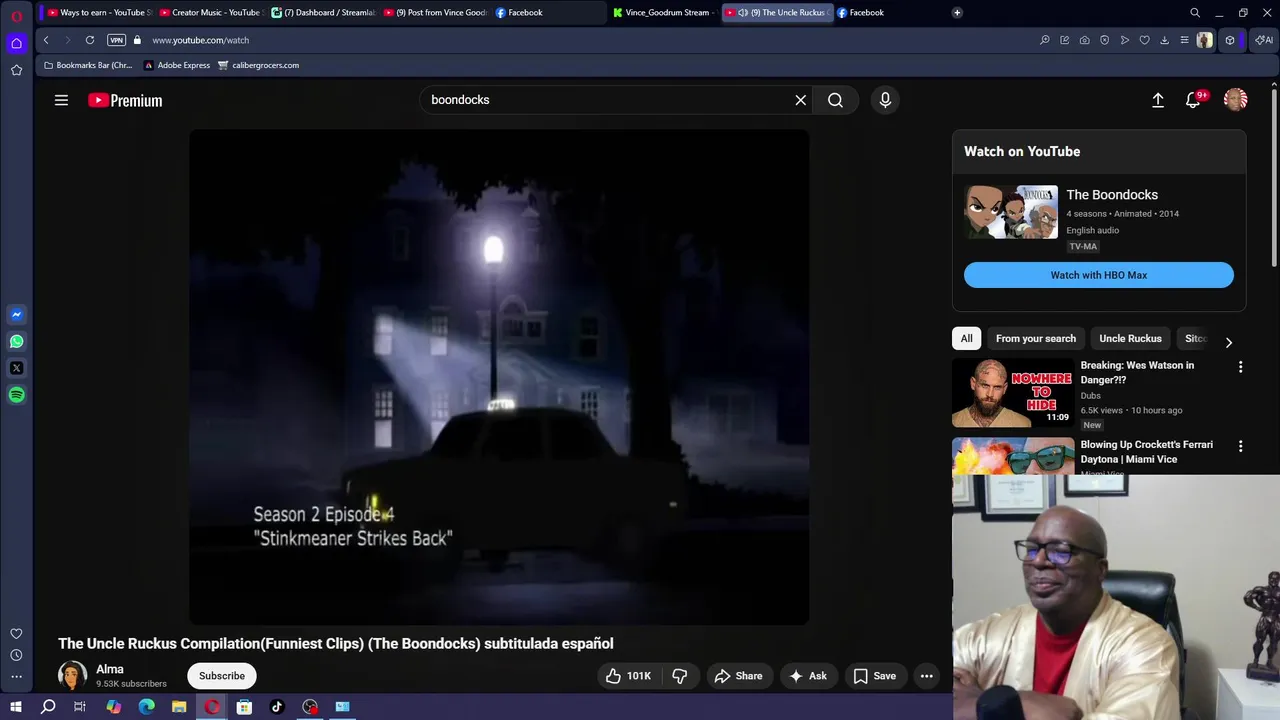Open Opera AI assistant button
Image resolution: width=1280 pixels, height=720 pixels.
tap(1264, 40)
